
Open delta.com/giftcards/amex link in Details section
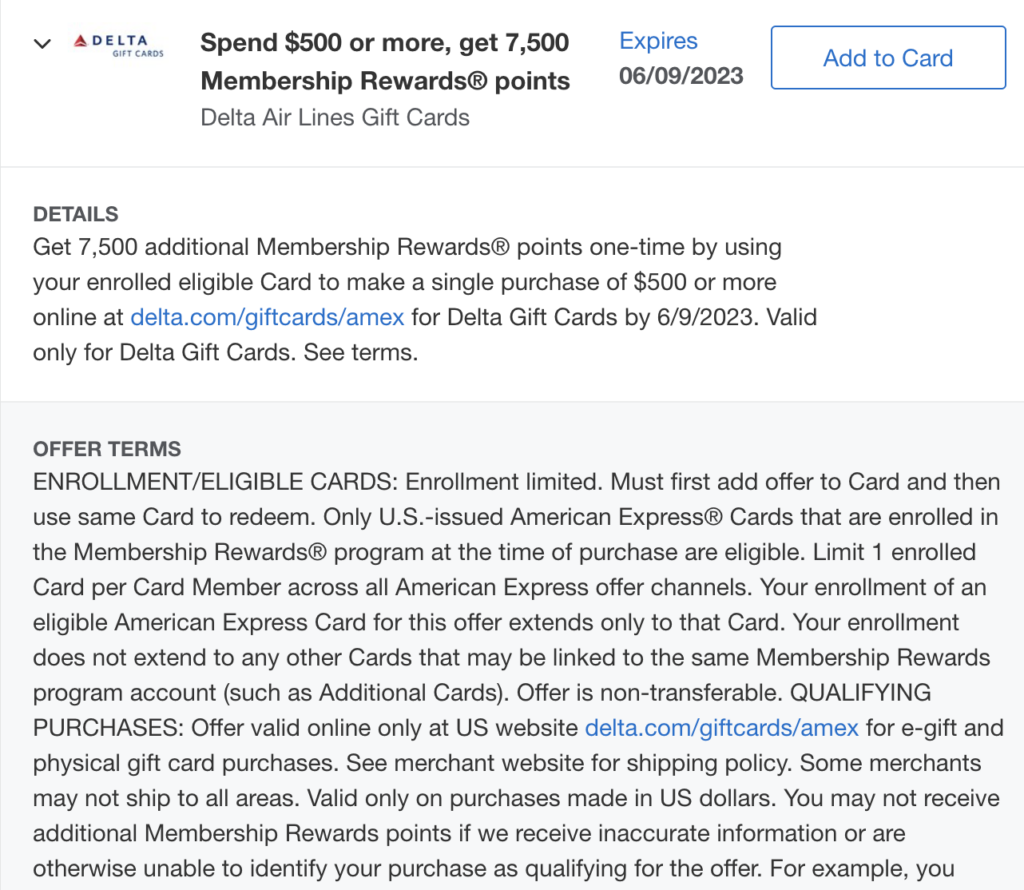click(x=267, y=317)
